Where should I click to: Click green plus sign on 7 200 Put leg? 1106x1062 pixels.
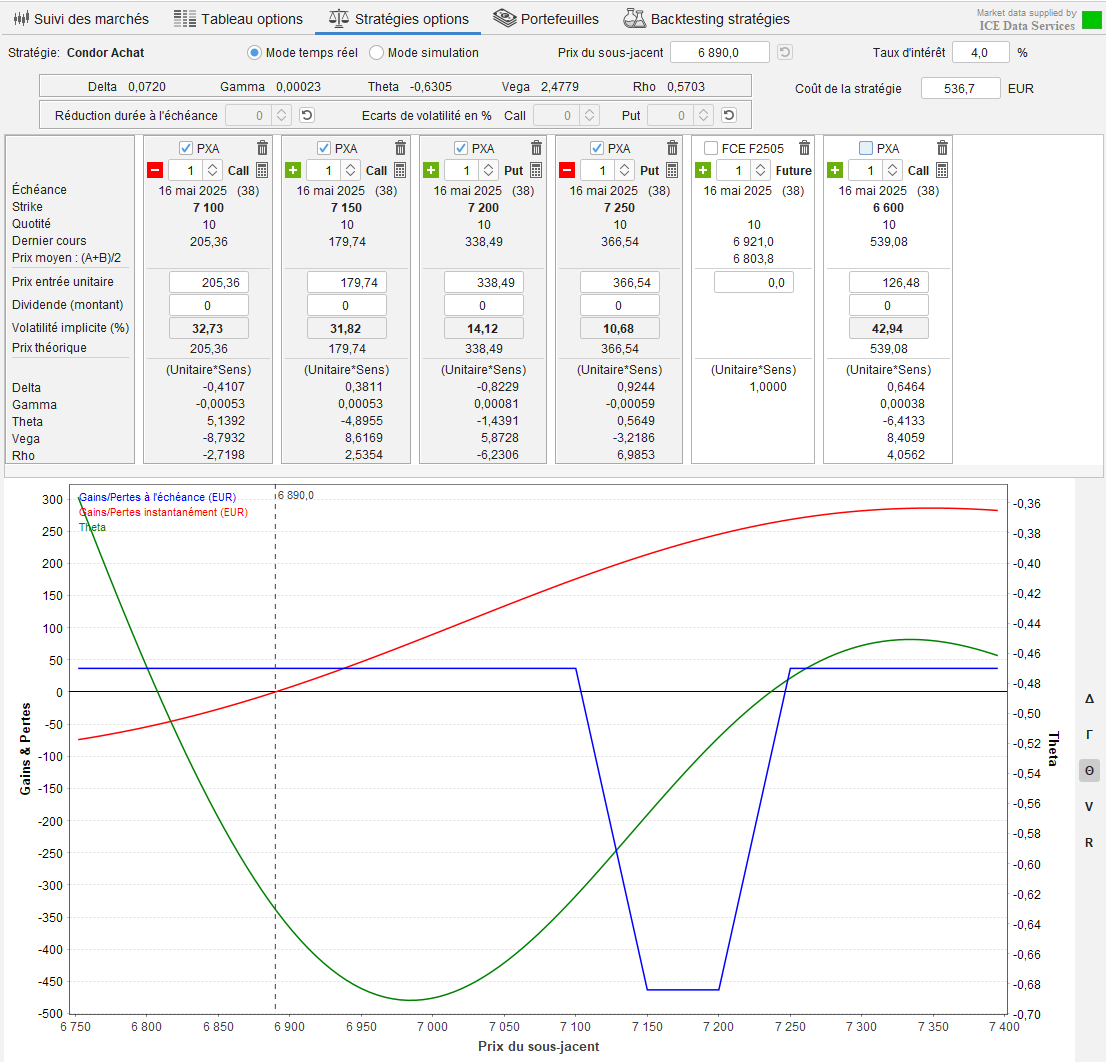coord(431,170)
